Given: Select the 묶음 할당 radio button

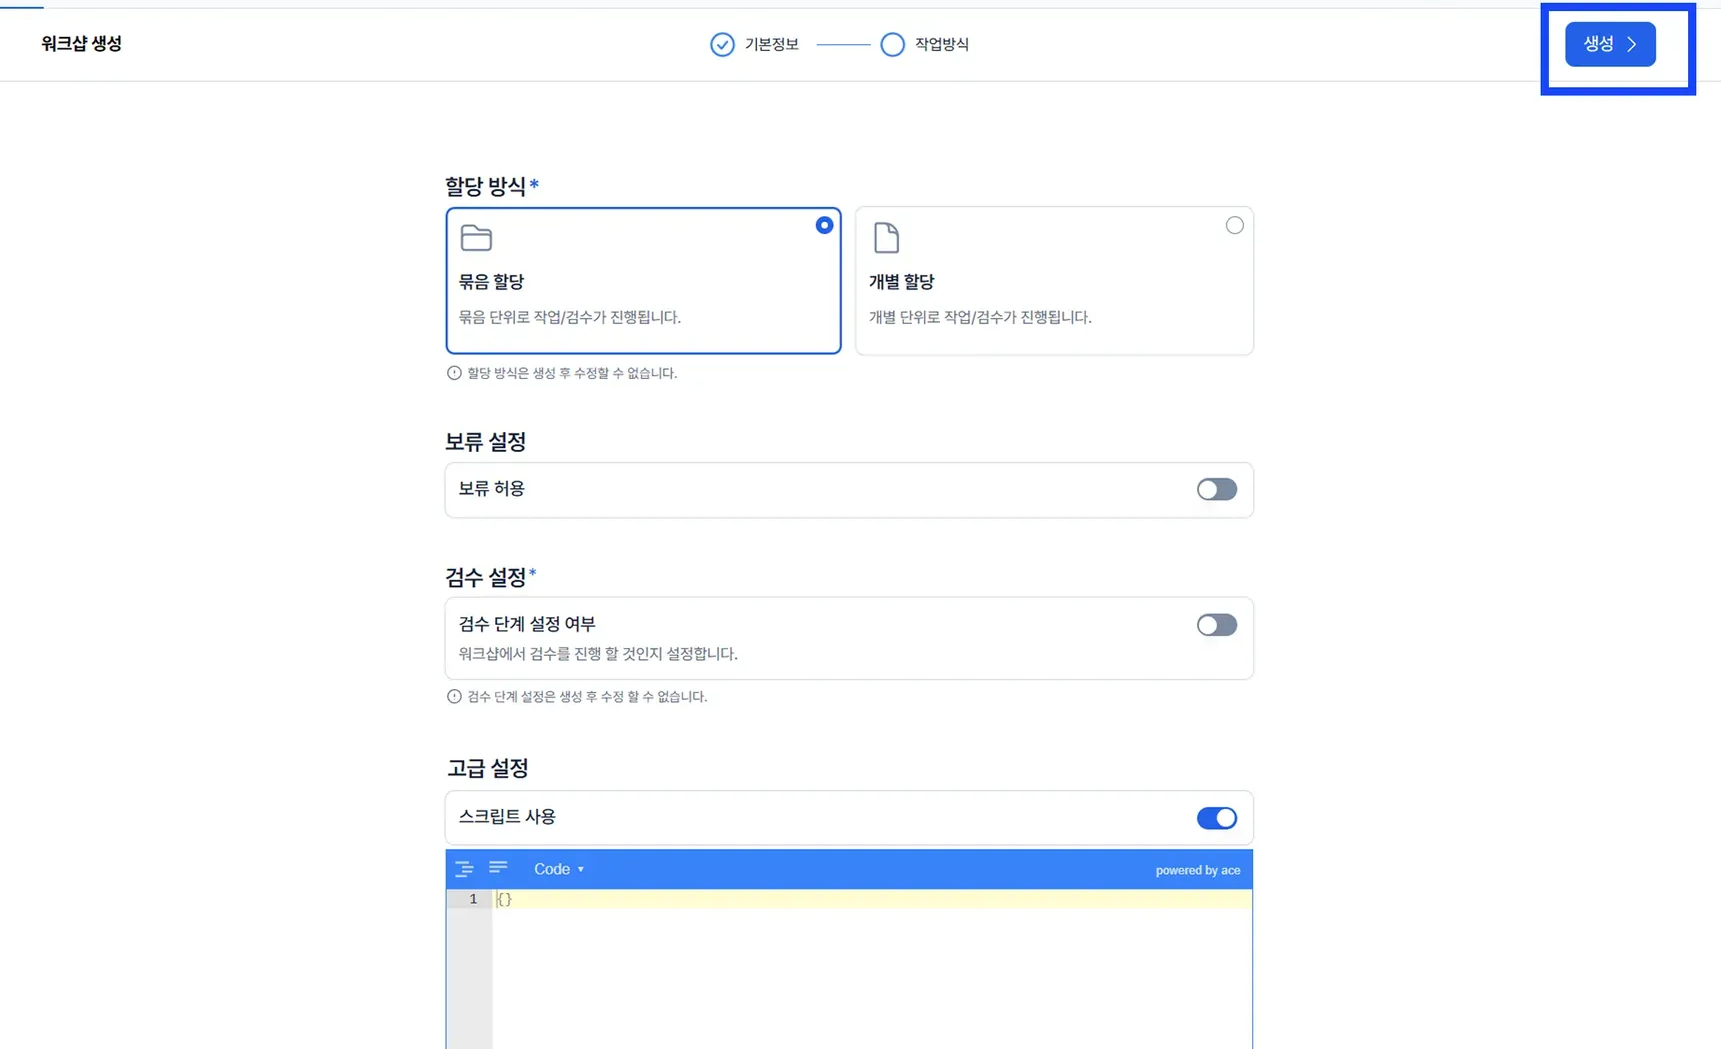Looking at the screenshot, I should pos(824,225).
